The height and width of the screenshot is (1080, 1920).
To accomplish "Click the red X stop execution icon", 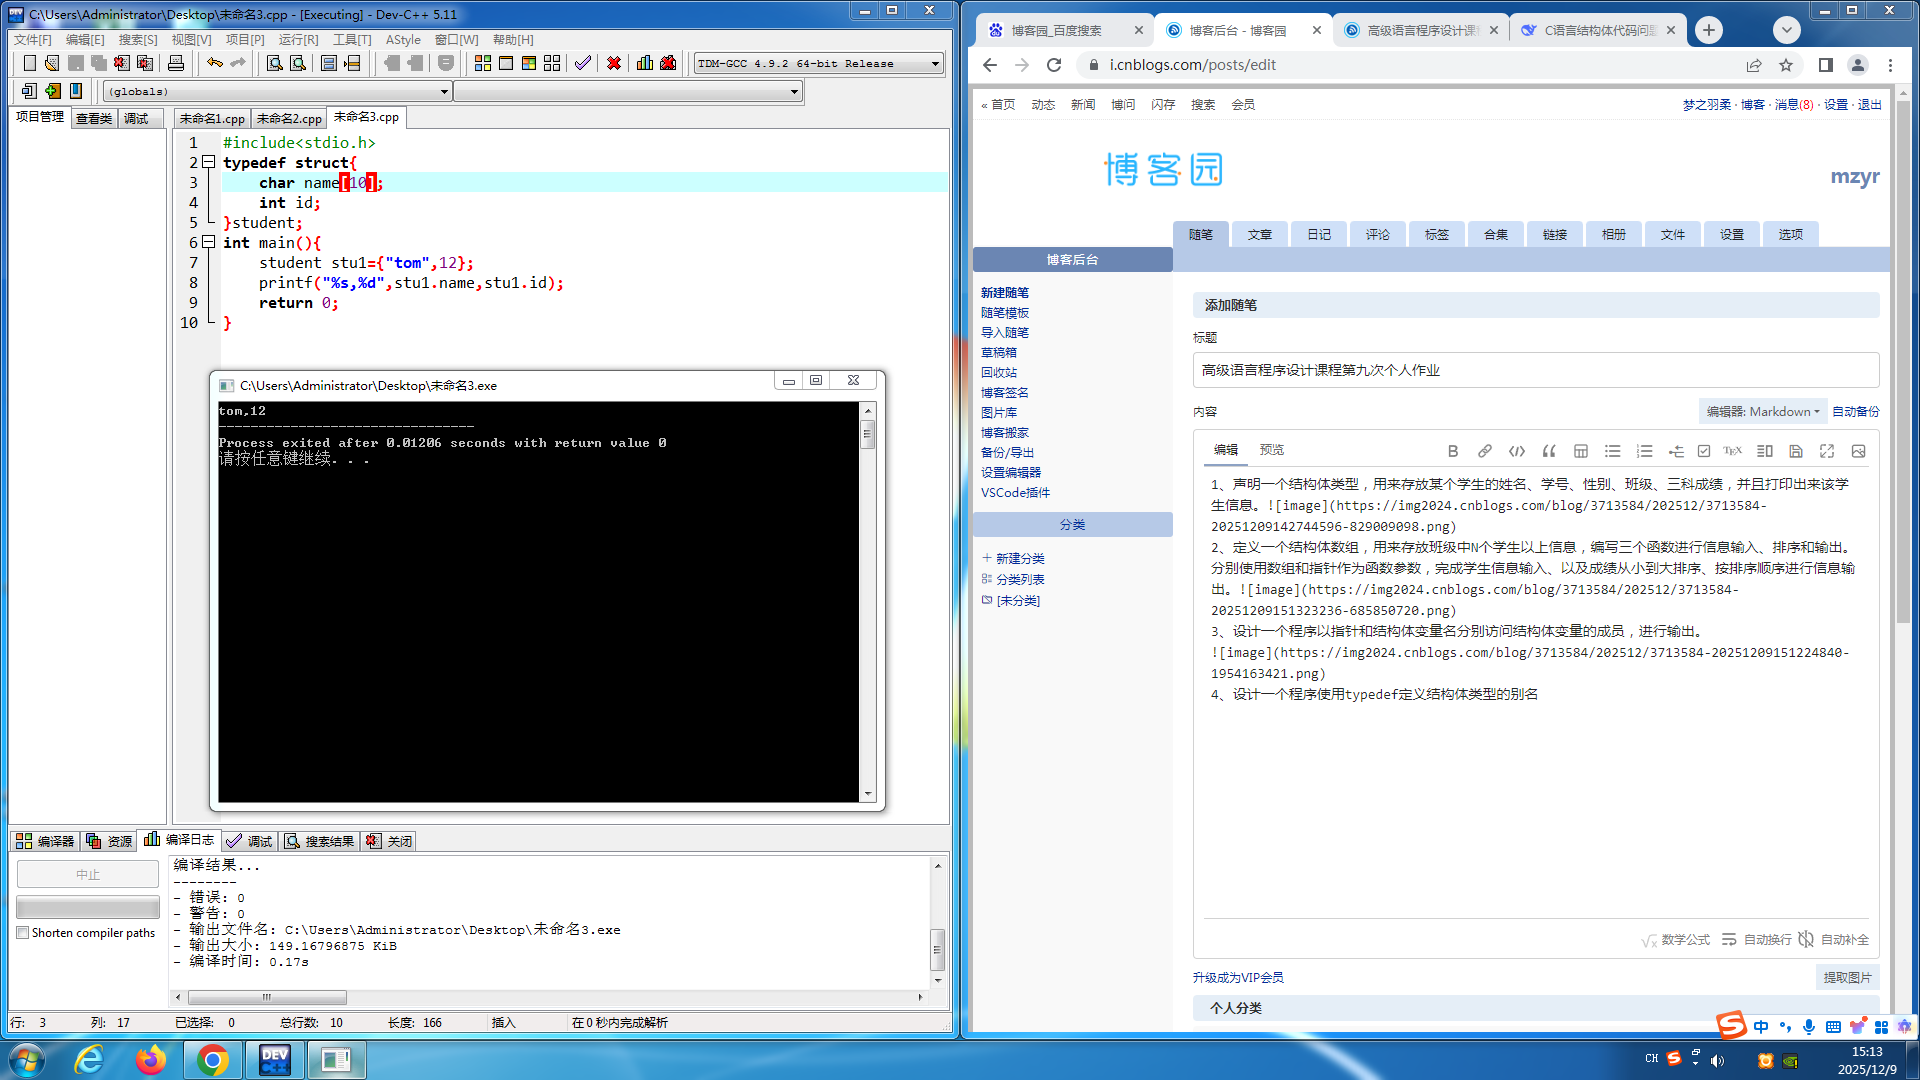I will pos(614,63).
